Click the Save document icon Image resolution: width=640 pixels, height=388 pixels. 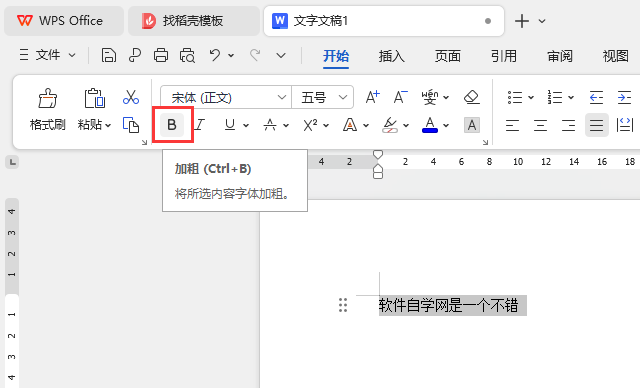tap(109, 55)
